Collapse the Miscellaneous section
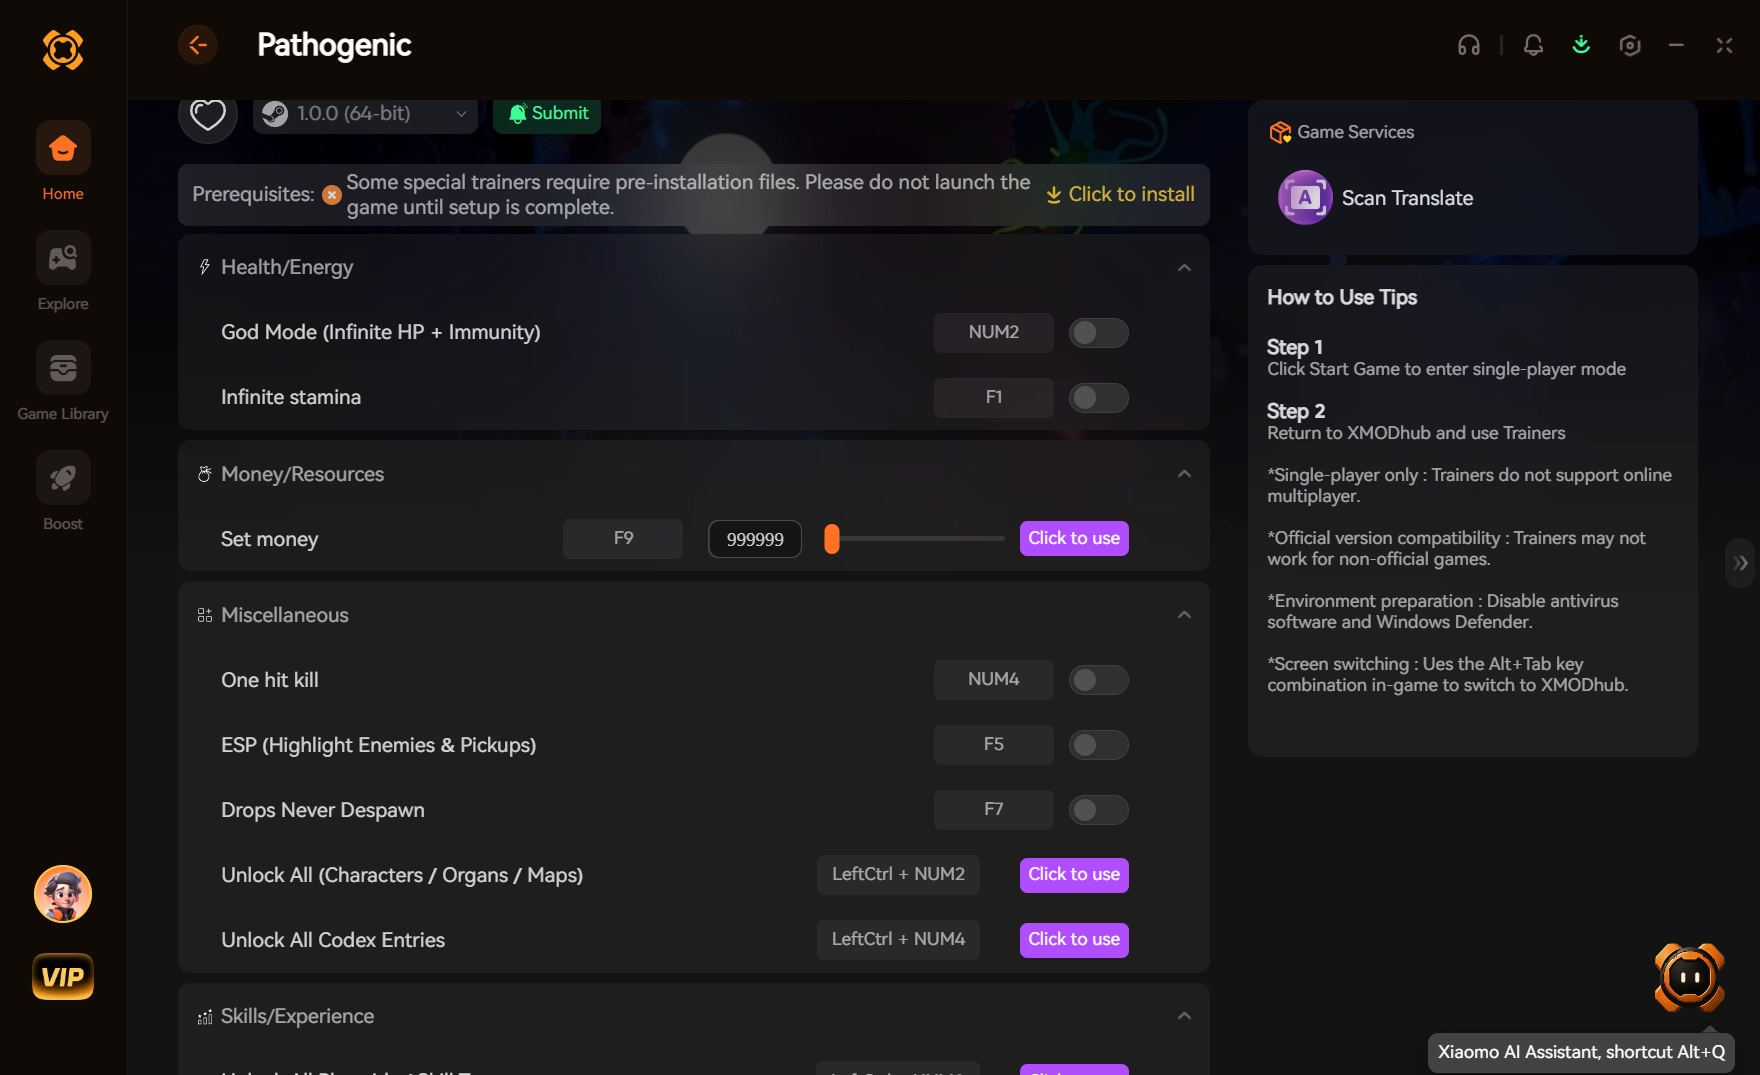 (x=1184, y=615)
